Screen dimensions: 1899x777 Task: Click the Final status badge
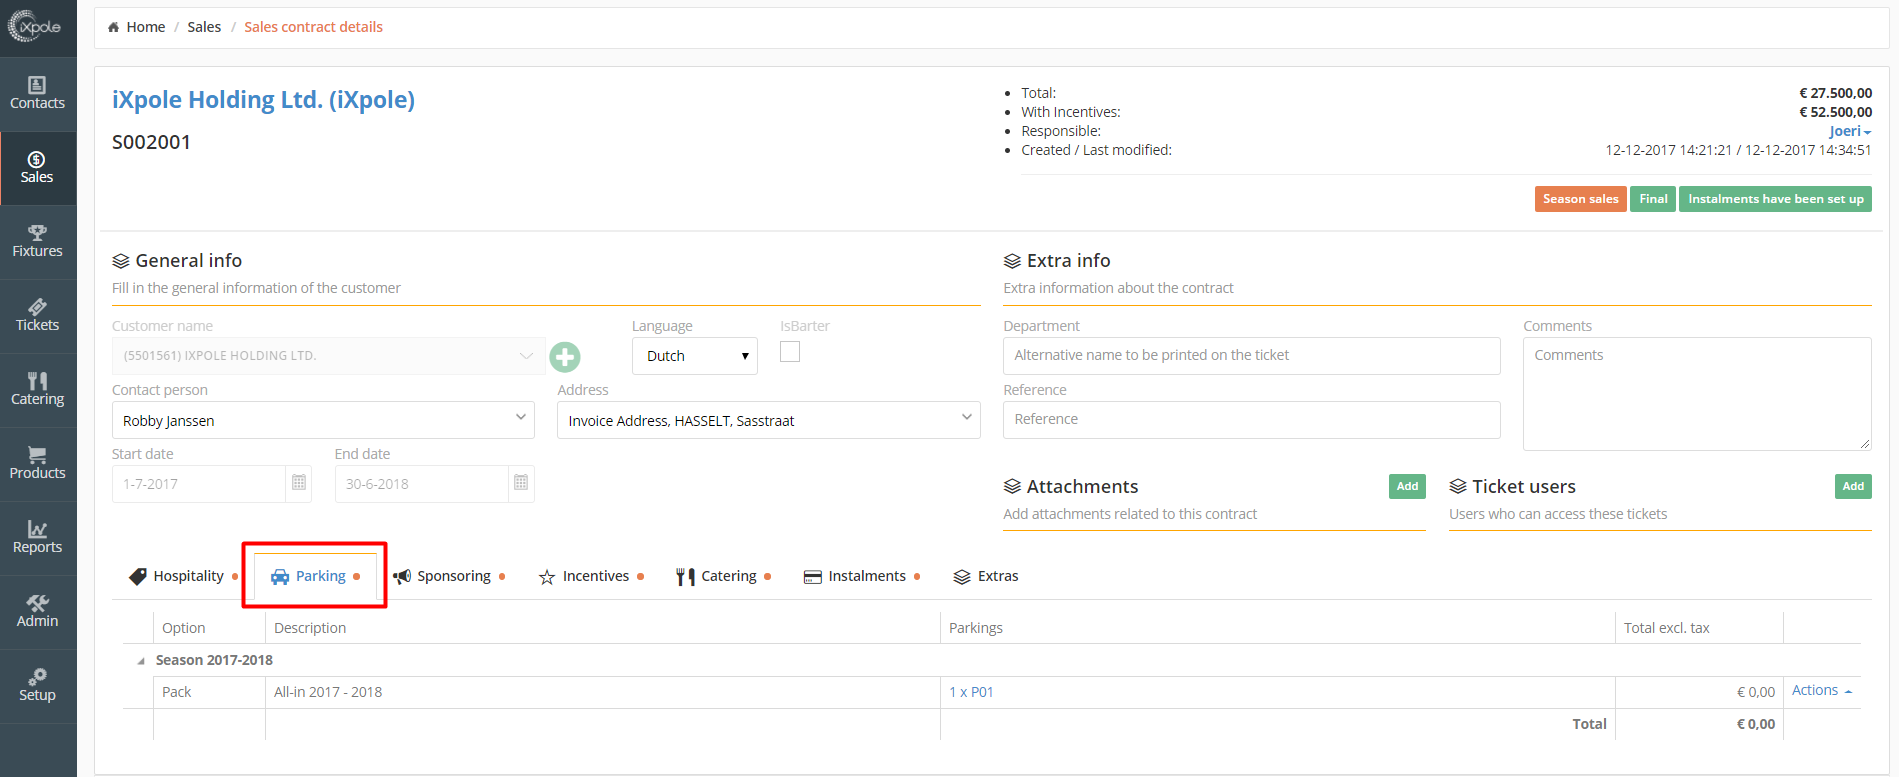coord(1653,199)
